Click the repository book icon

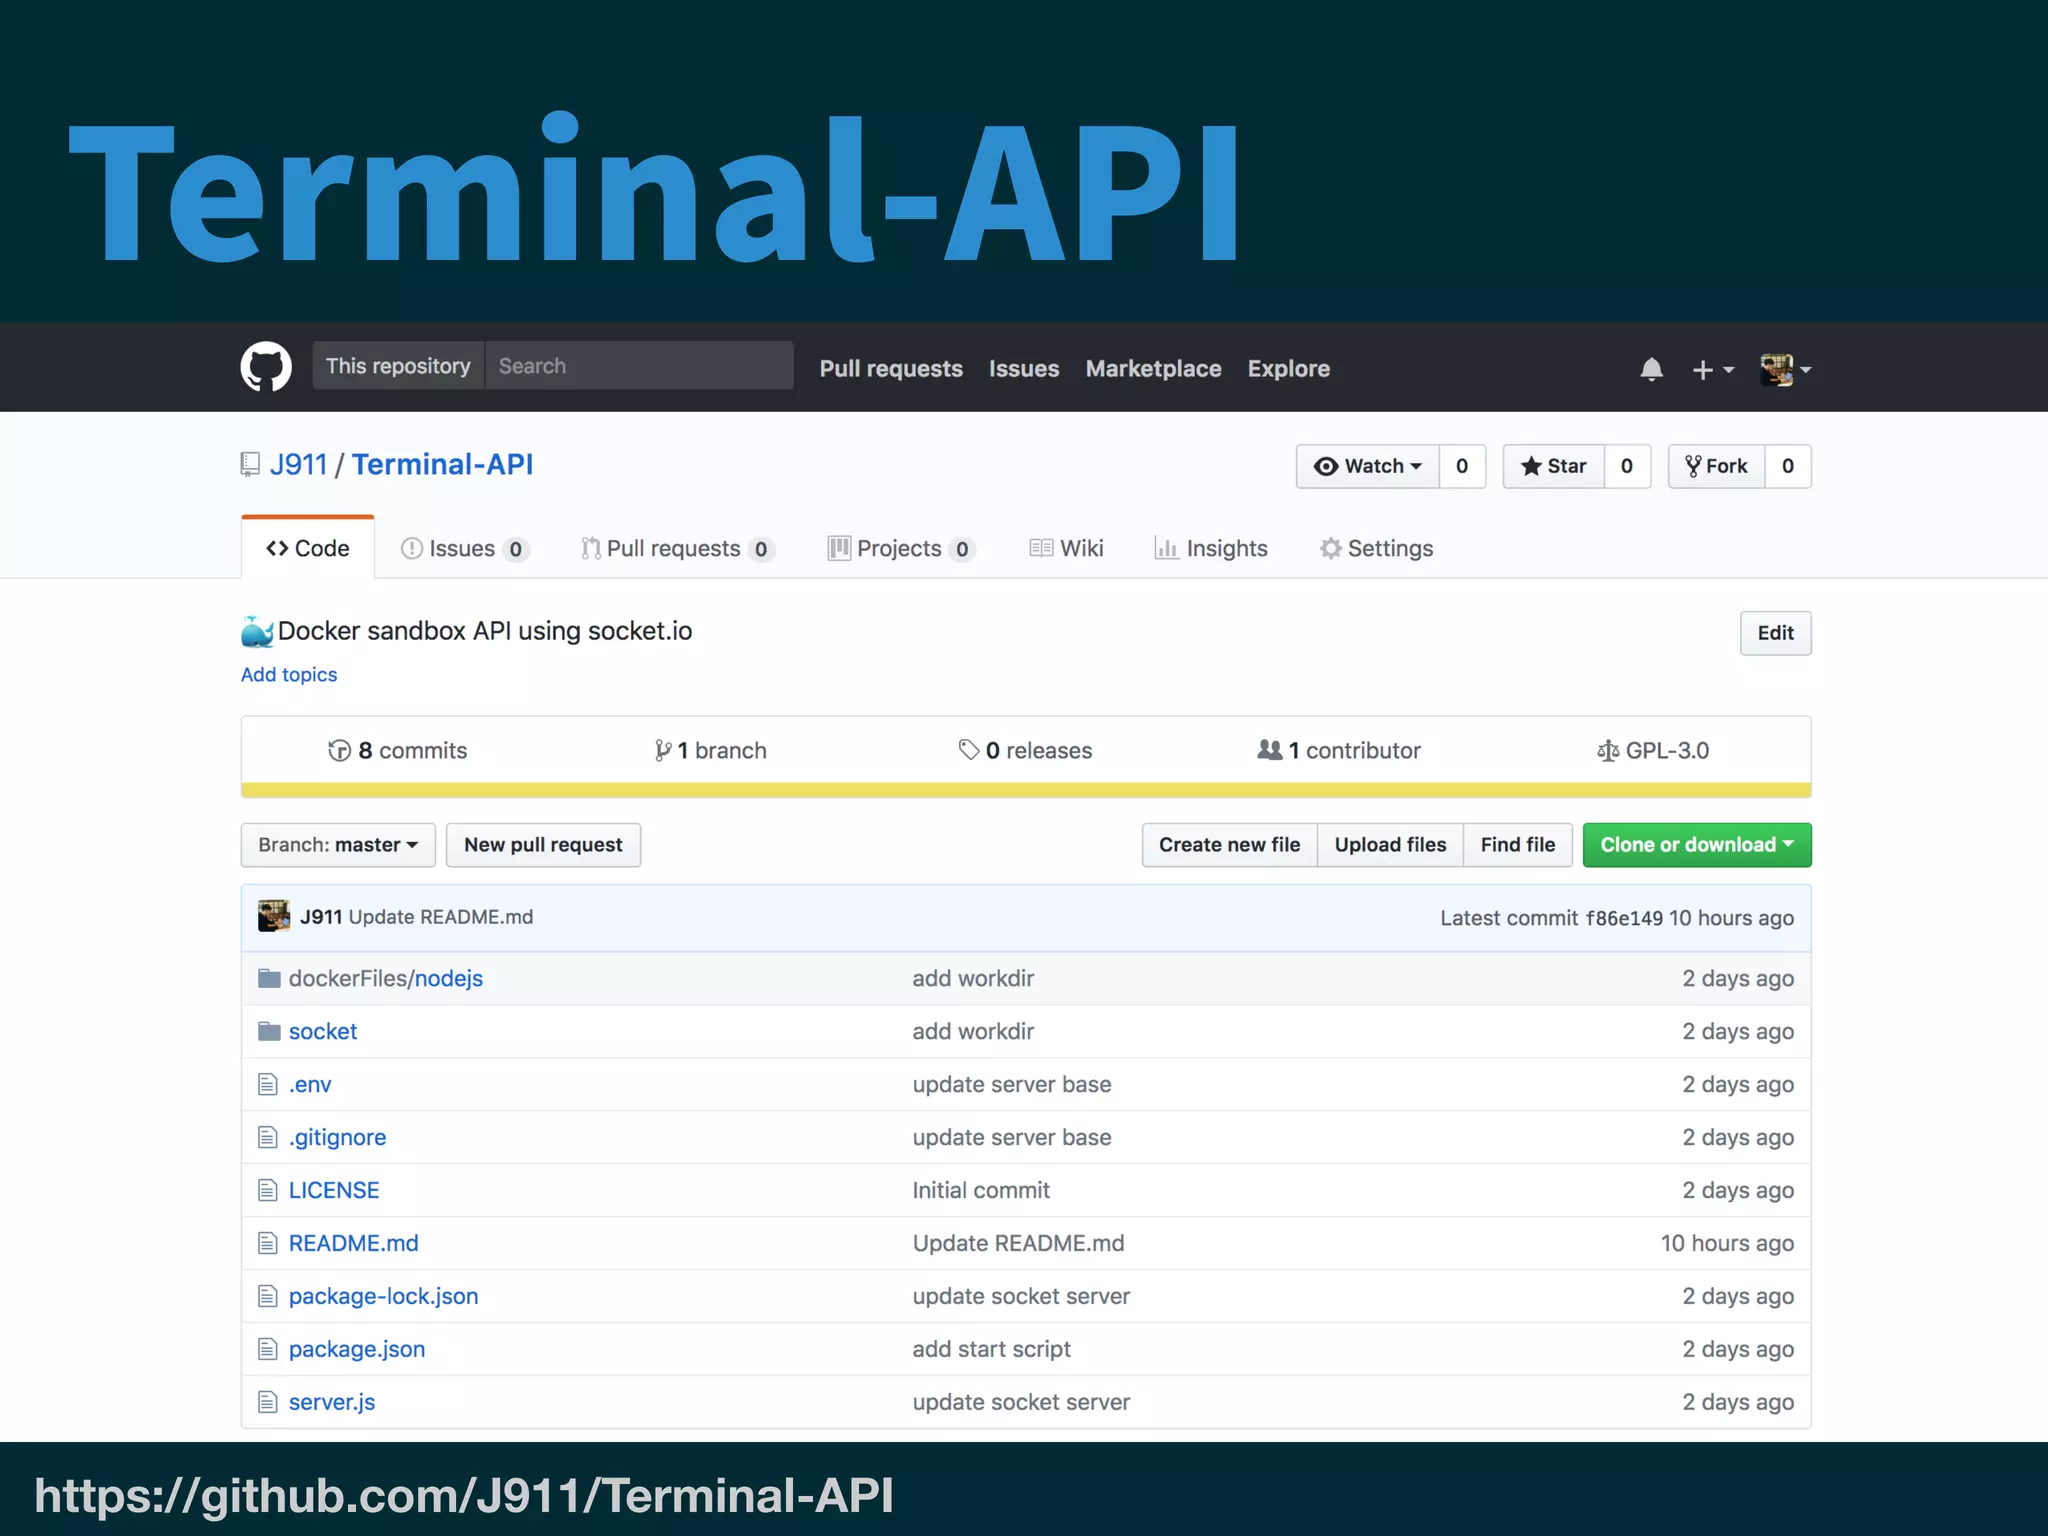[250, 465]
